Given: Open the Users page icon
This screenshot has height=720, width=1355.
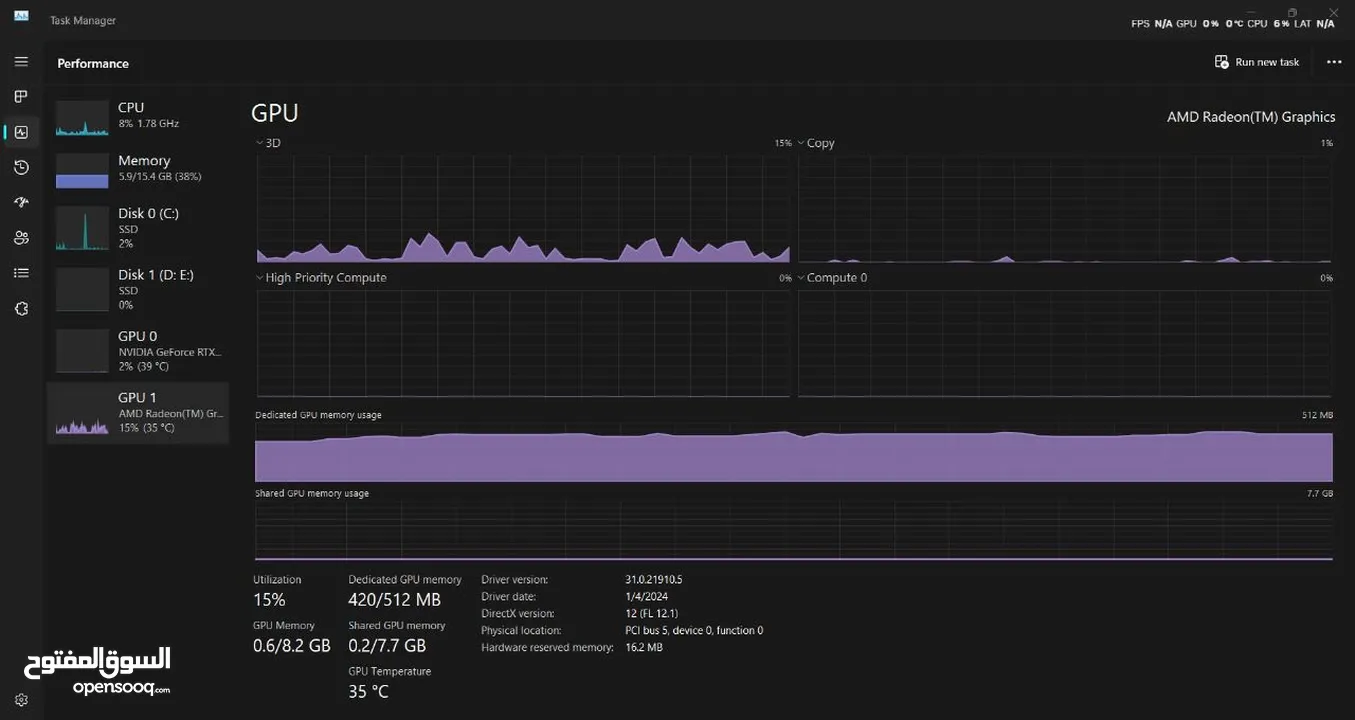Looking at the screenshot, I should click(21, 238).
